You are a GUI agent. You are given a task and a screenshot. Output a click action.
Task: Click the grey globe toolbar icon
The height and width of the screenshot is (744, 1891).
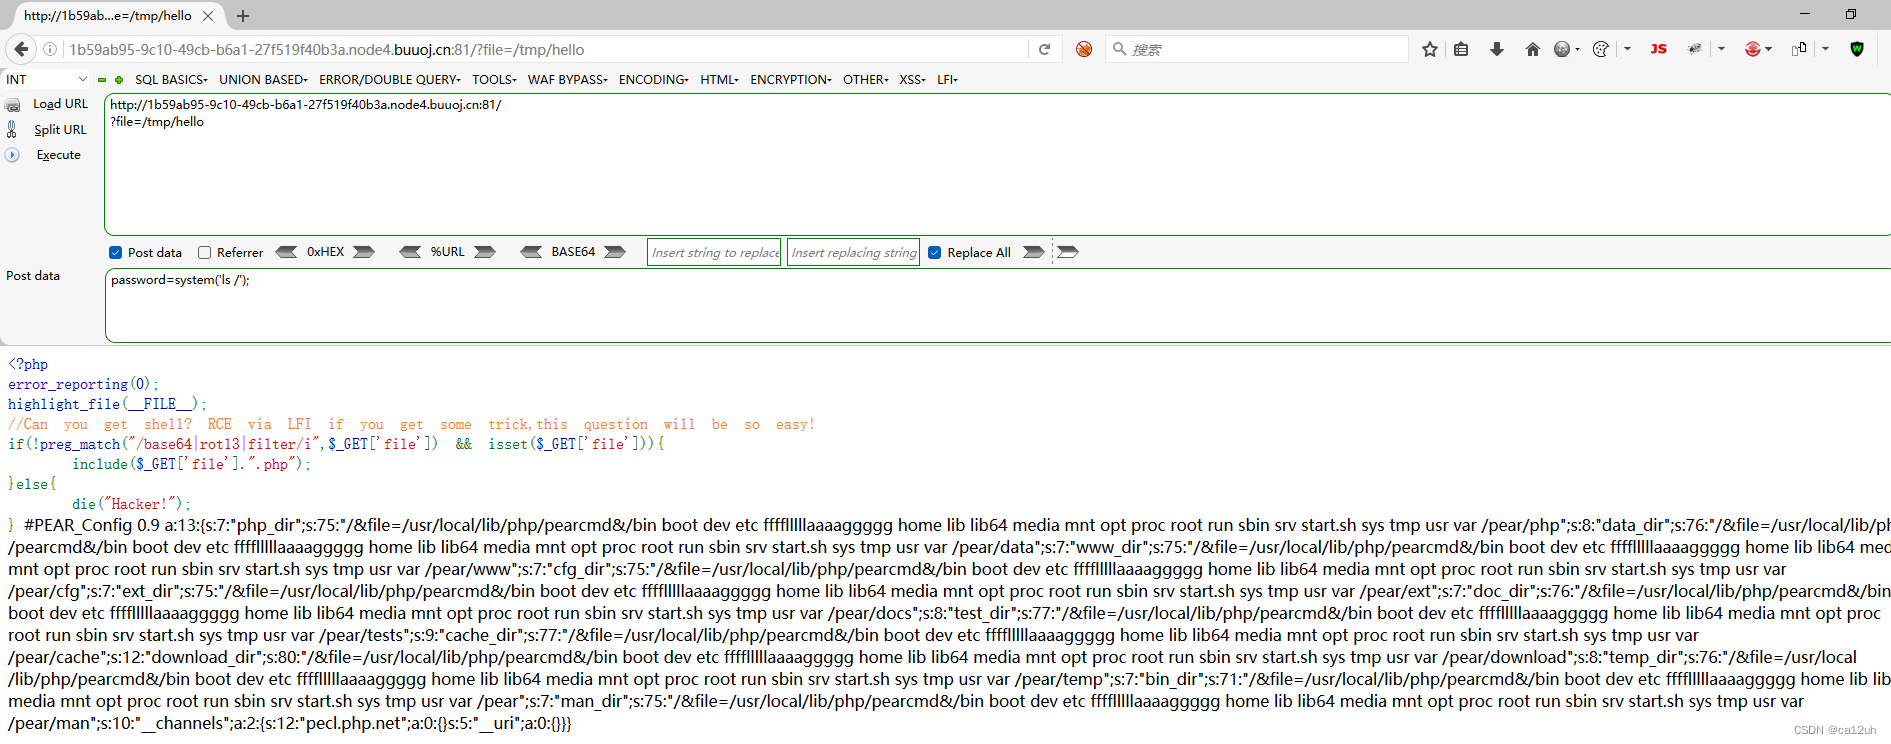coord(1562,49)
